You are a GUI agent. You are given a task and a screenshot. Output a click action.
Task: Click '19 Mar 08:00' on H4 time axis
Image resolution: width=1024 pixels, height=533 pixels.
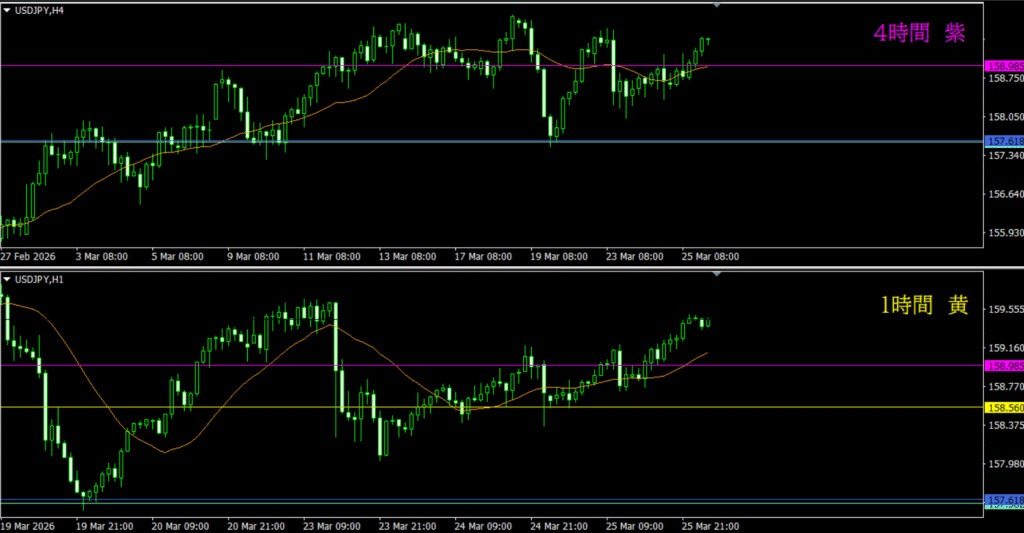[557, 256]
